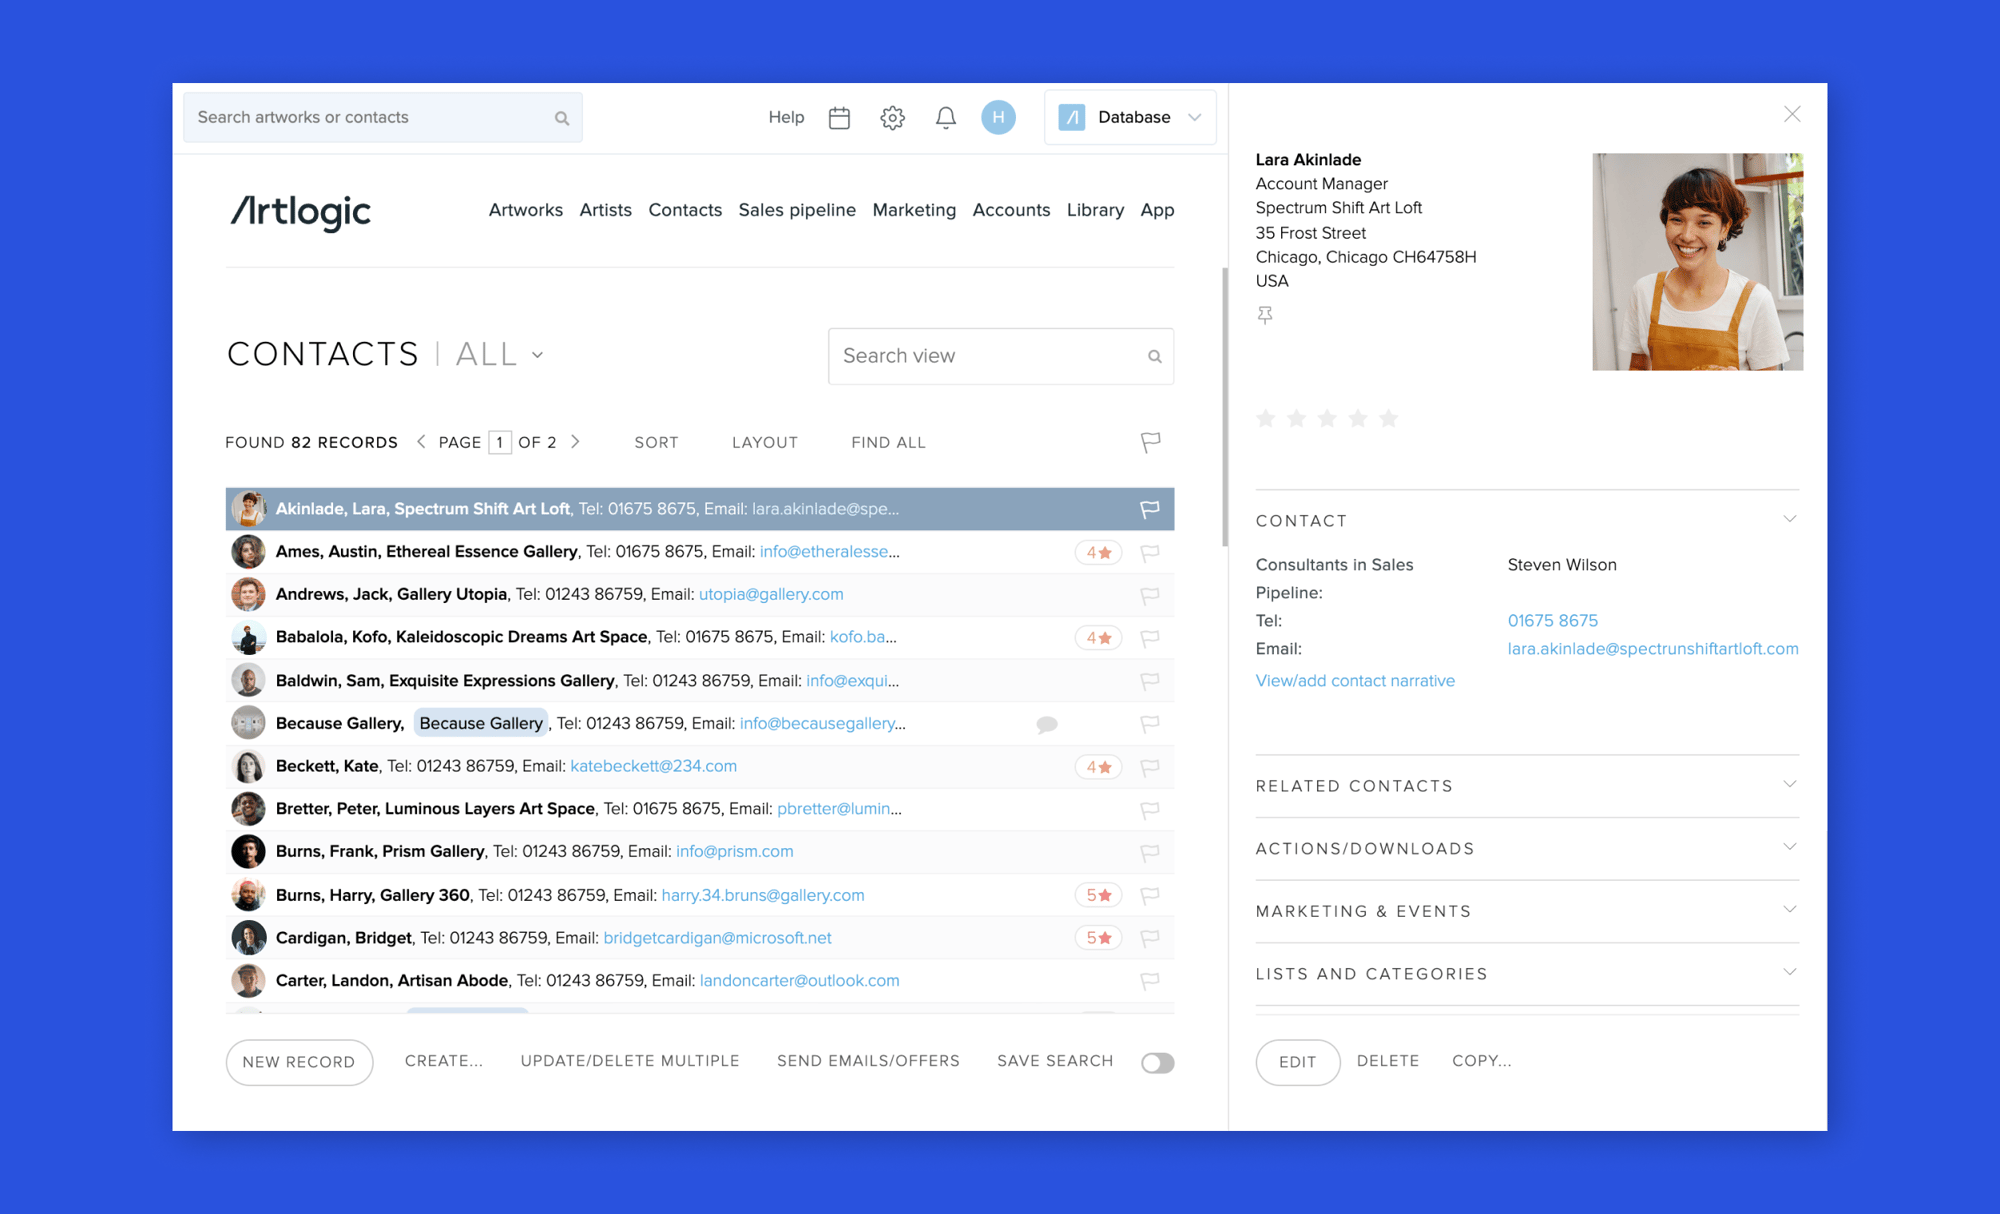The height and width of the screenshot is (1214, 2000).
Task: Click the New Record button
Action: (299, 1062)
